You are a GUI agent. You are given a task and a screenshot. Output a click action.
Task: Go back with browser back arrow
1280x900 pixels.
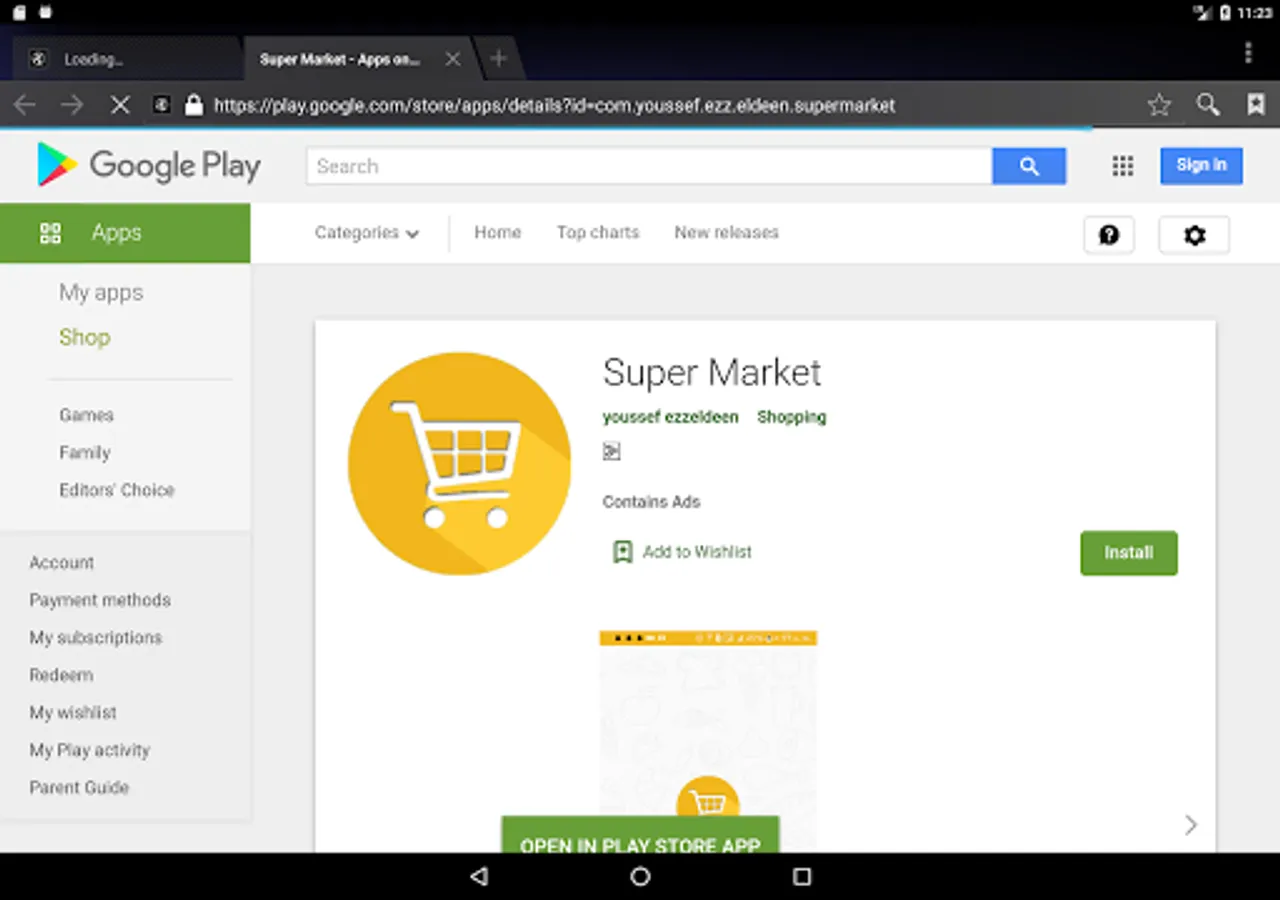coord(25,105)
